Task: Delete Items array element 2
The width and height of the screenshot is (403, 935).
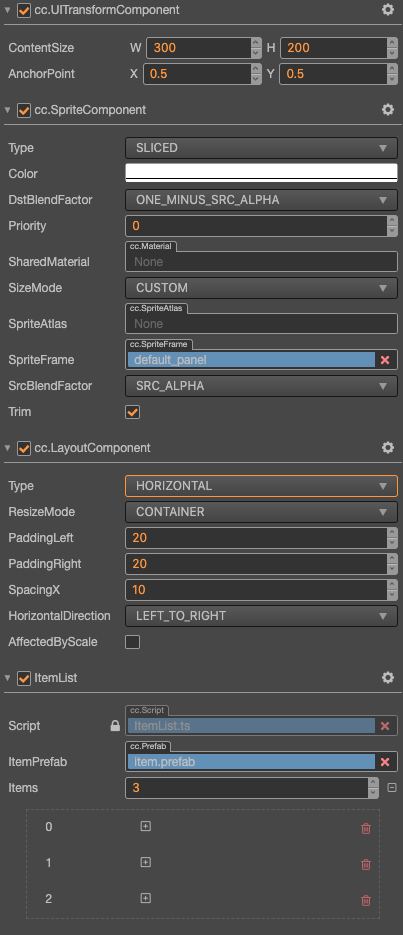Action: pyautogui.click(x=366, y=900)
